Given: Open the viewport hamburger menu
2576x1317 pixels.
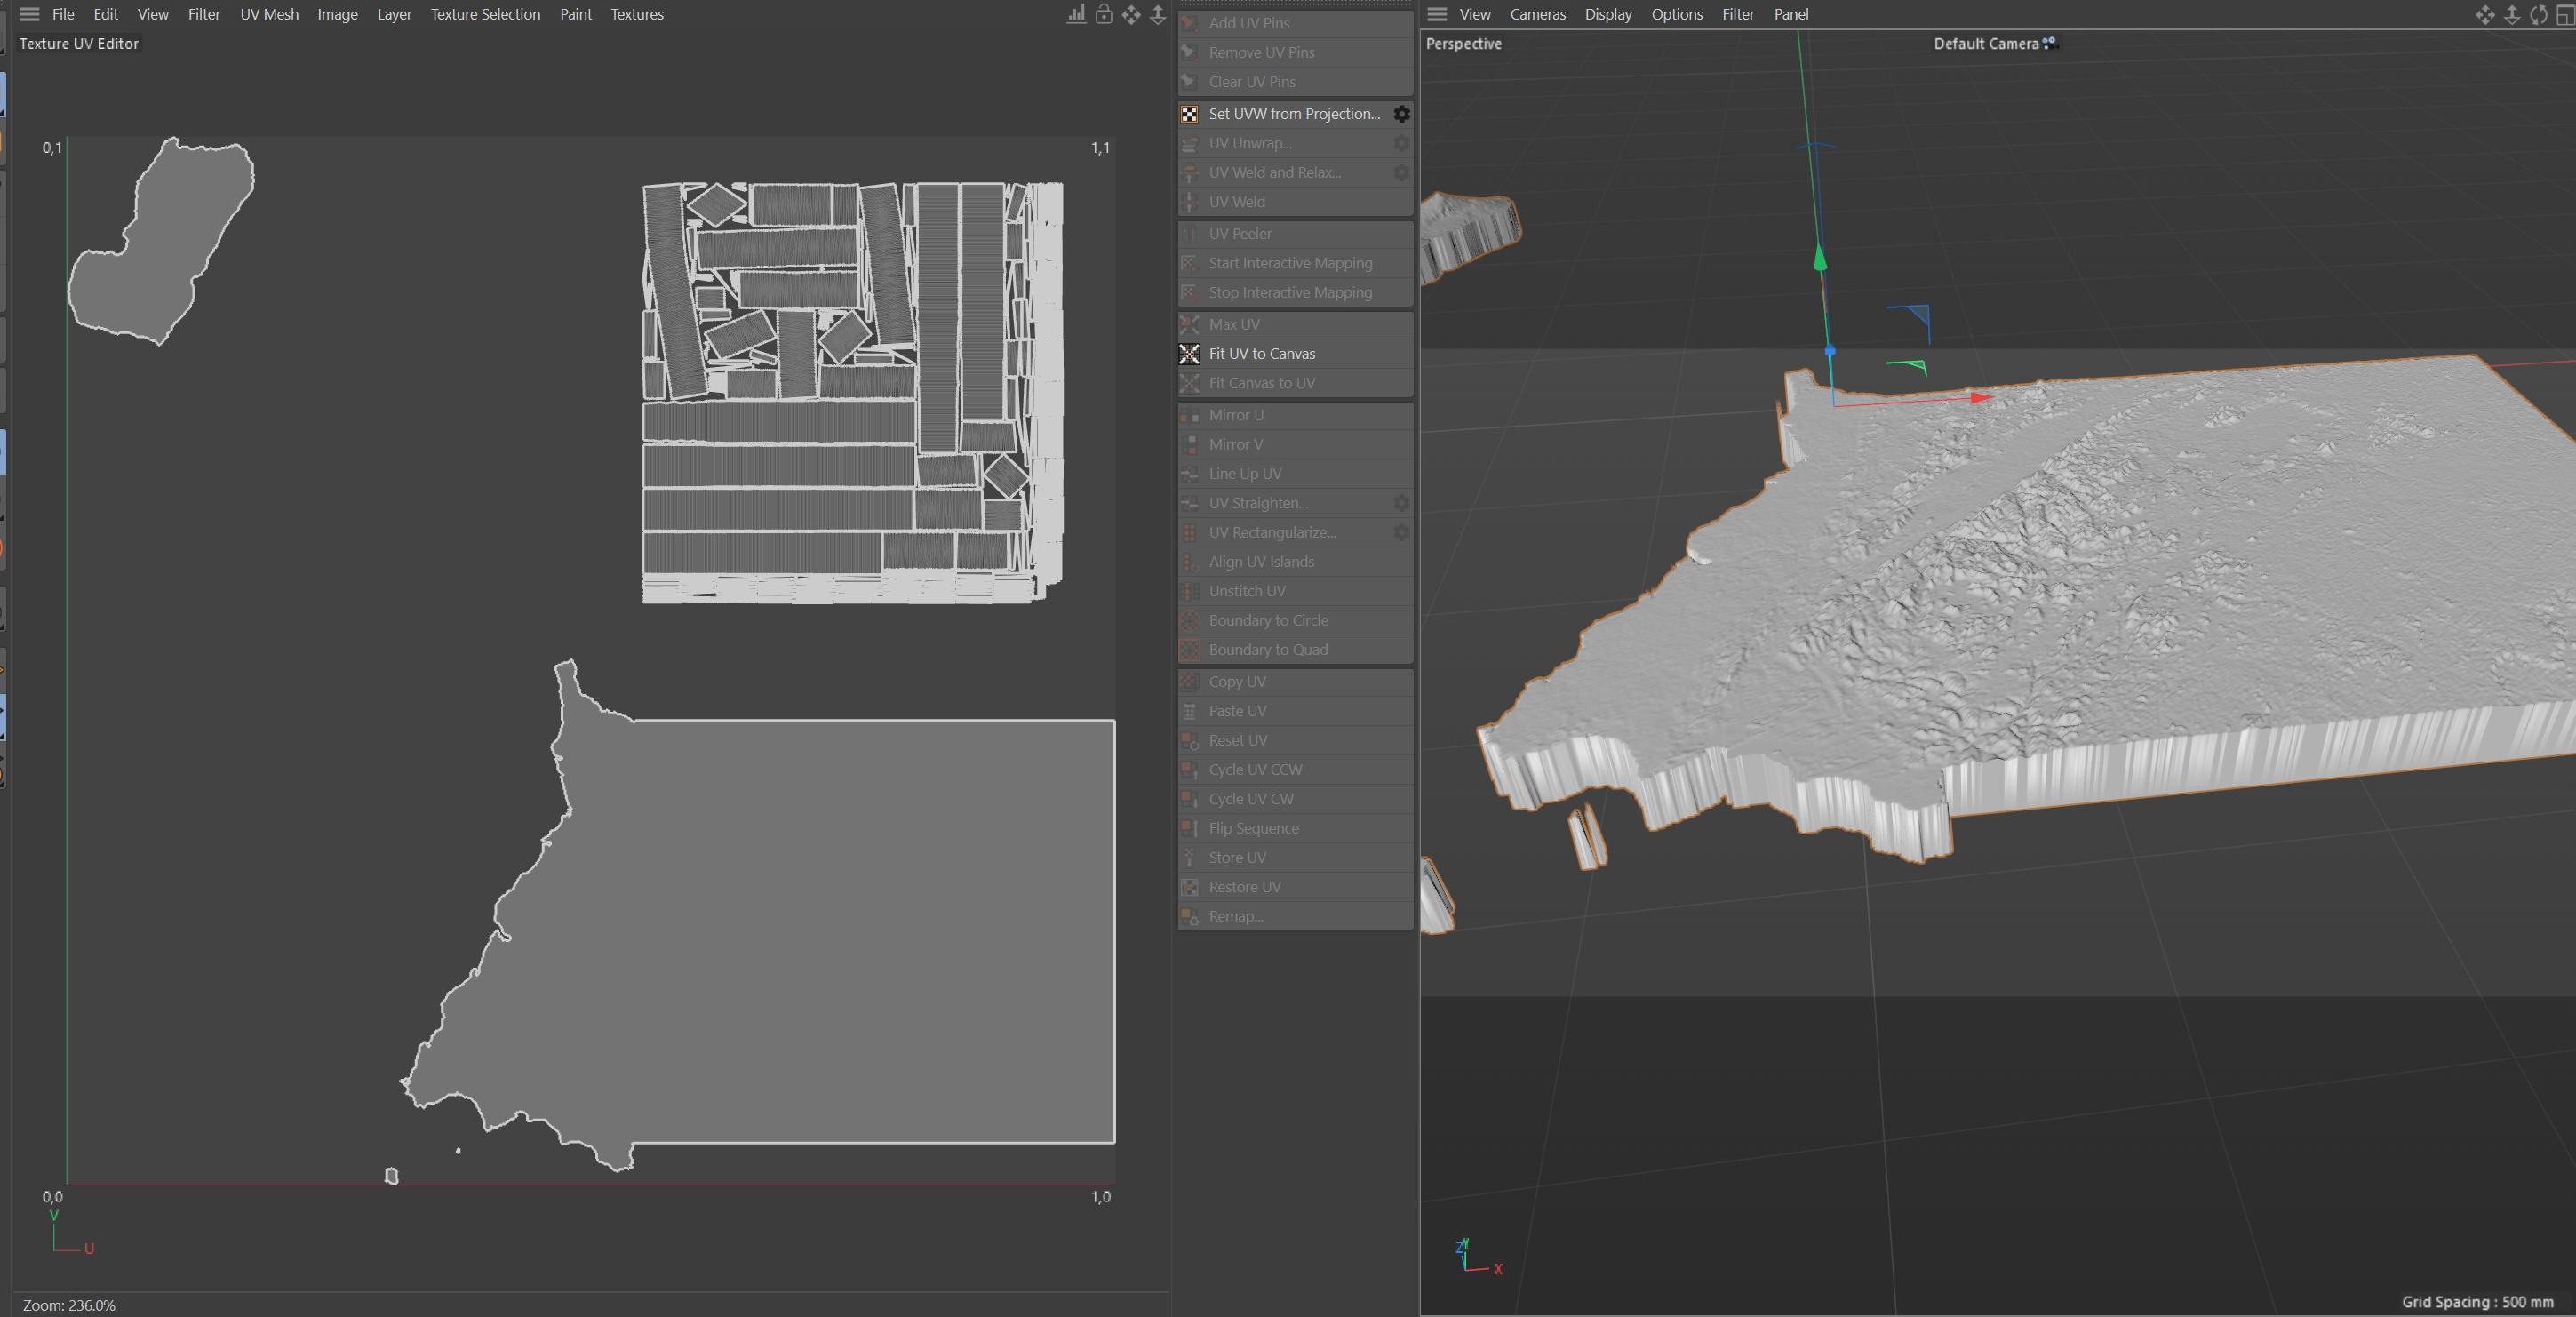Looking at the screenshot, I should (1437, 14).
